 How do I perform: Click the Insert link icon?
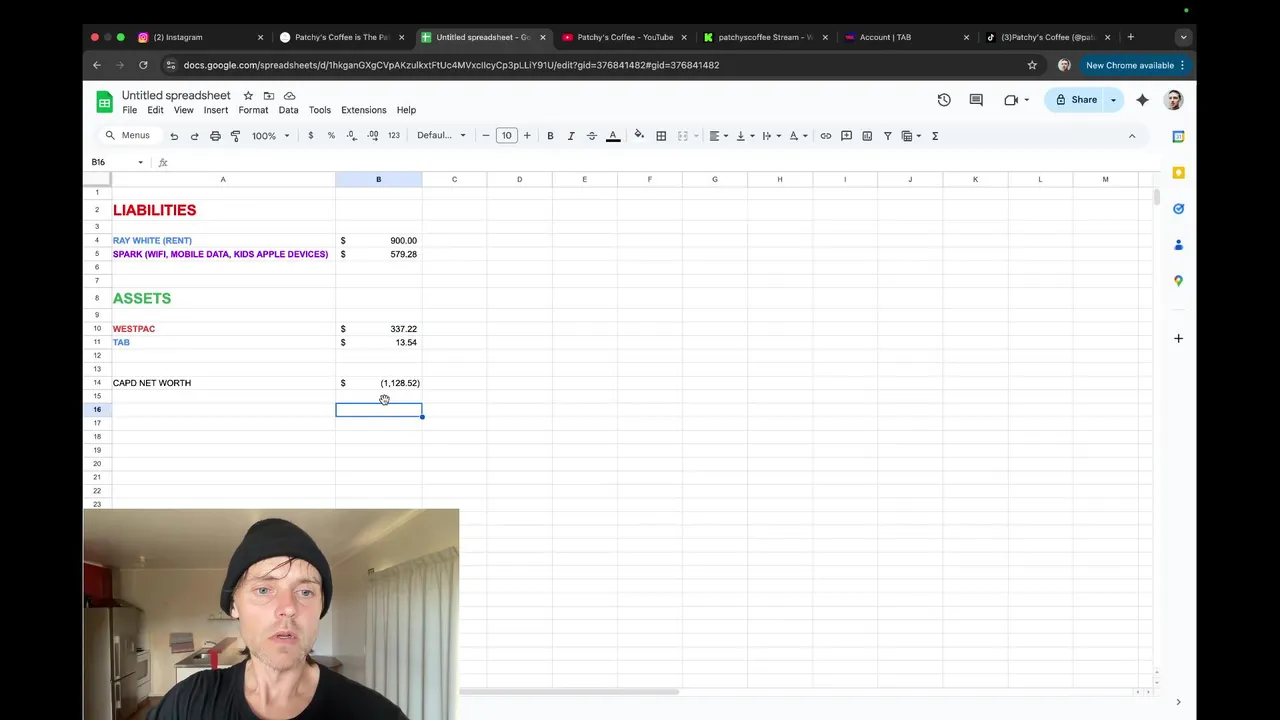click(x=826, y=136)
